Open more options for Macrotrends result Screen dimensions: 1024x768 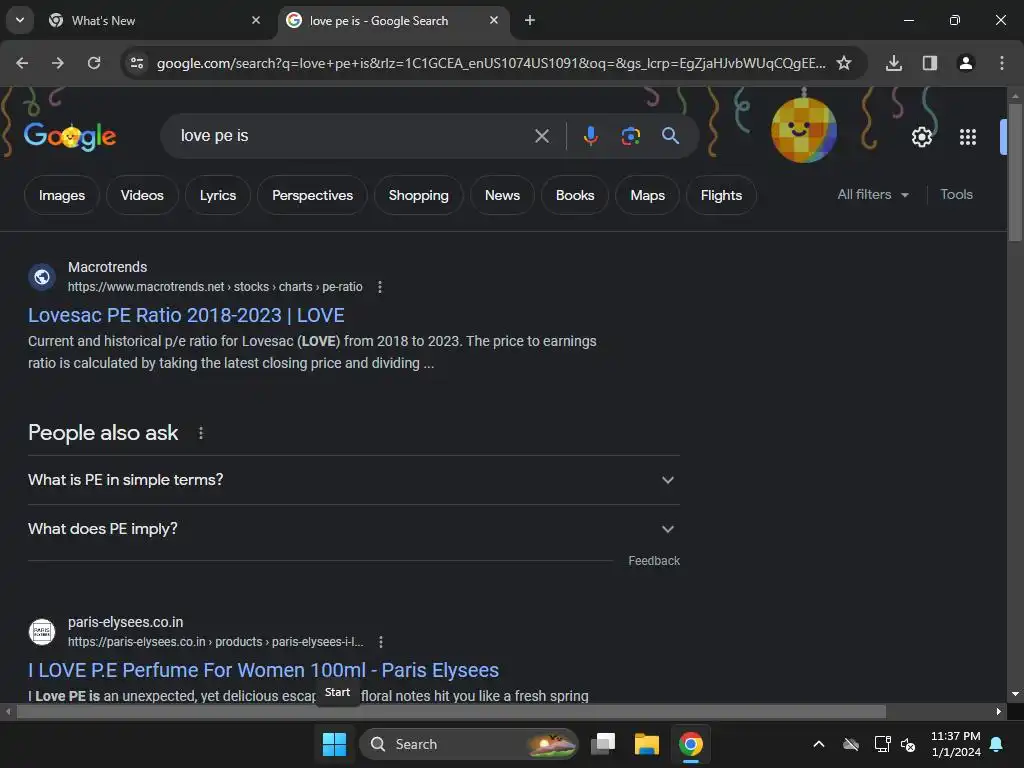380,287
